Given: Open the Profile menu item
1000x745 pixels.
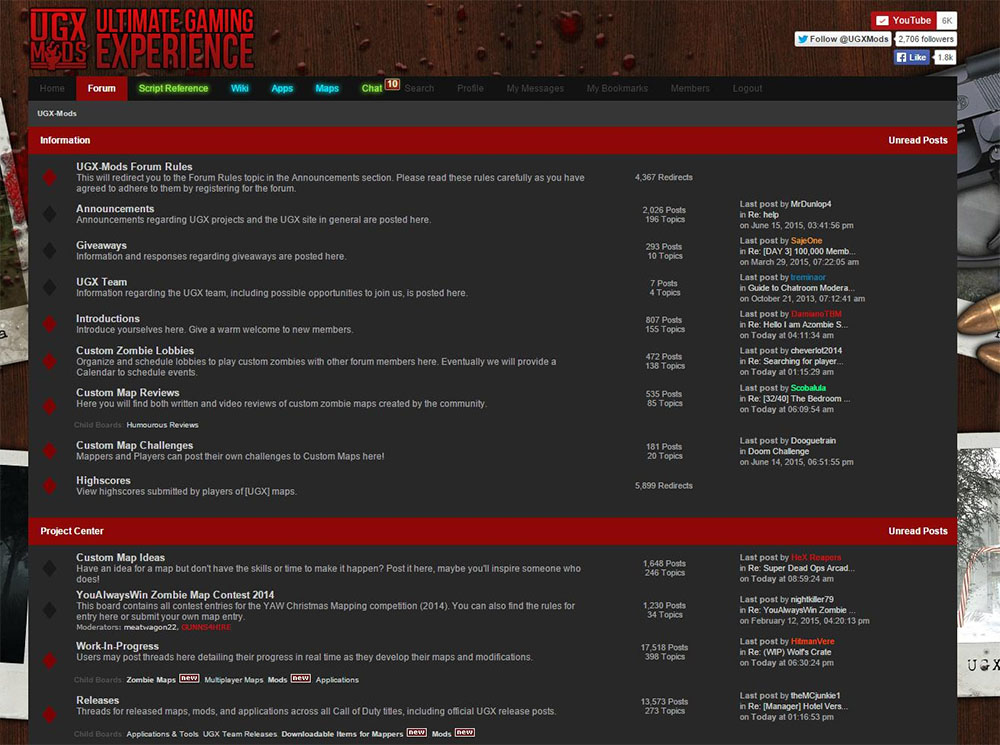Looking at the screenshot, I should coord(470,89).
